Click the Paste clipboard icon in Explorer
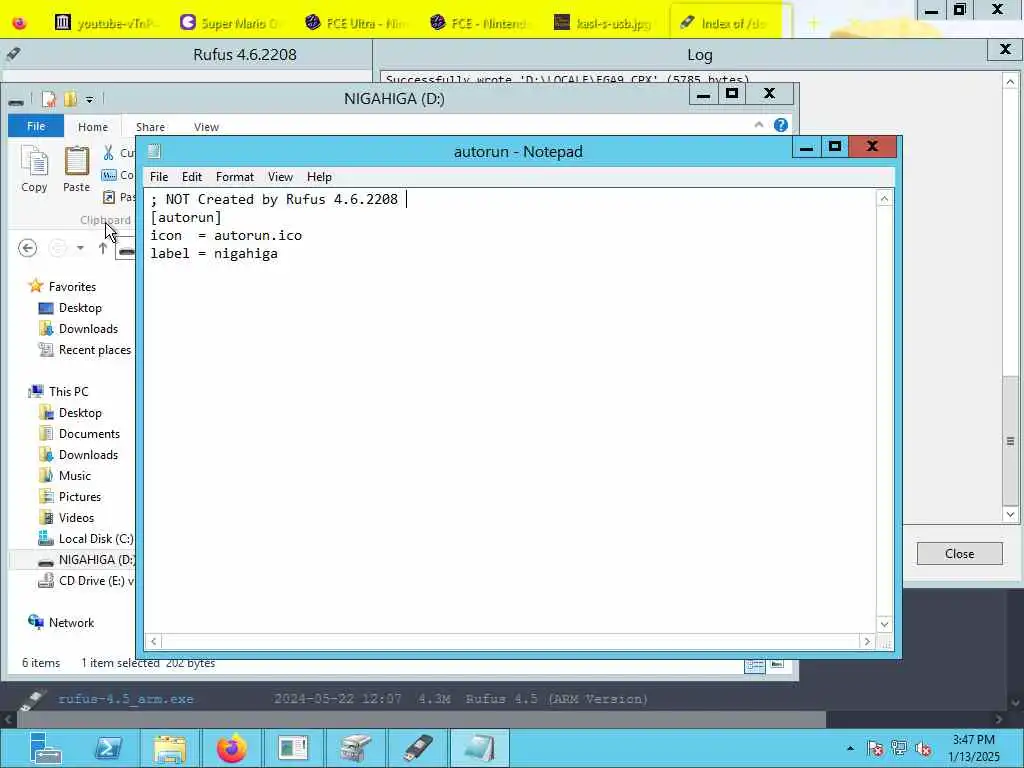The width and height of the screenshot is (1024, 768). click(x=76, y=161)
